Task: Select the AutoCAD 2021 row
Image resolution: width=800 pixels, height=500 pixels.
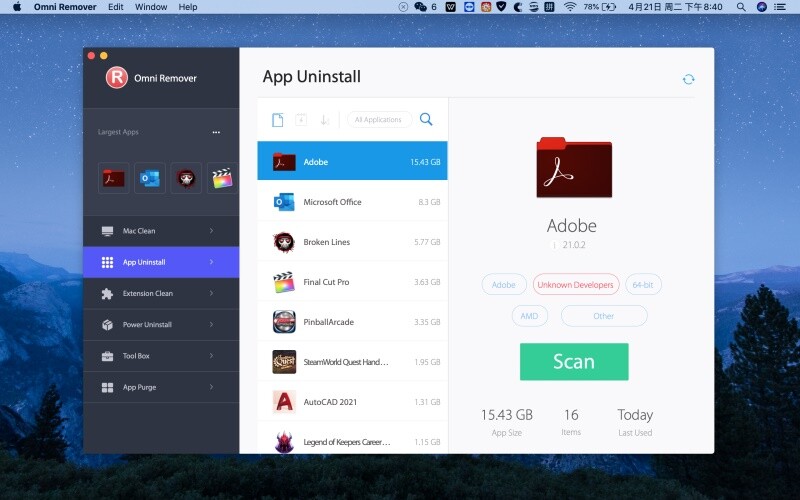Action: [352, 402]
